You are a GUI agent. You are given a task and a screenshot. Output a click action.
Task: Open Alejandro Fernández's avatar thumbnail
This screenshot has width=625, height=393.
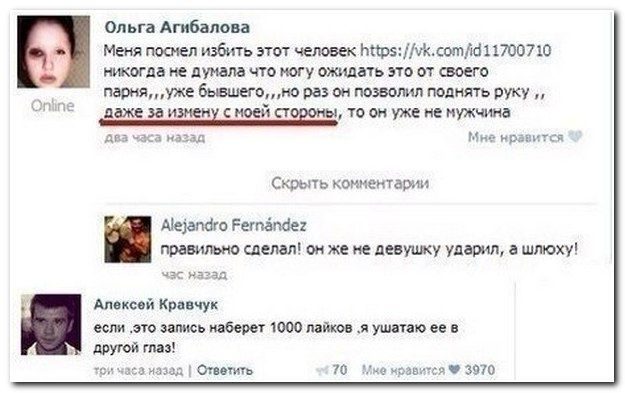pos(128,239)
